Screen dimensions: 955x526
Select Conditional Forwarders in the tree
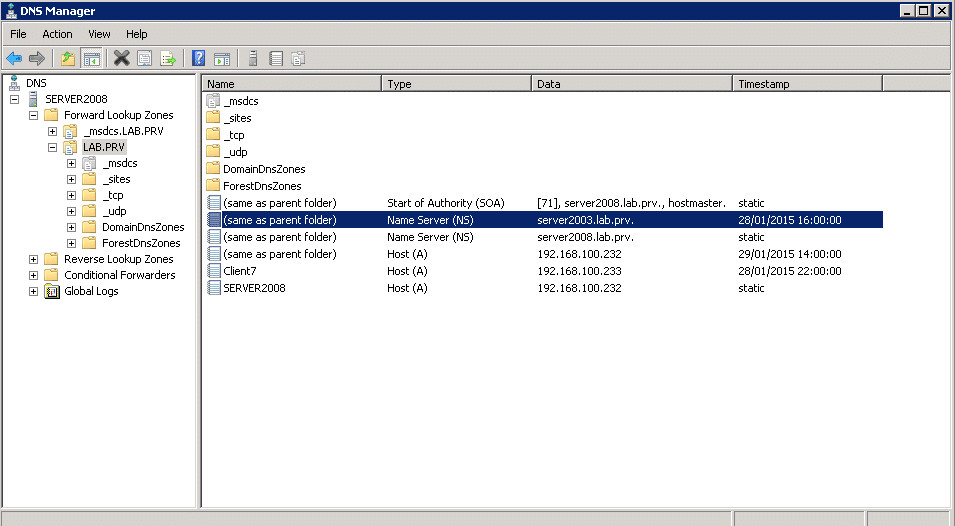[120, 275]
